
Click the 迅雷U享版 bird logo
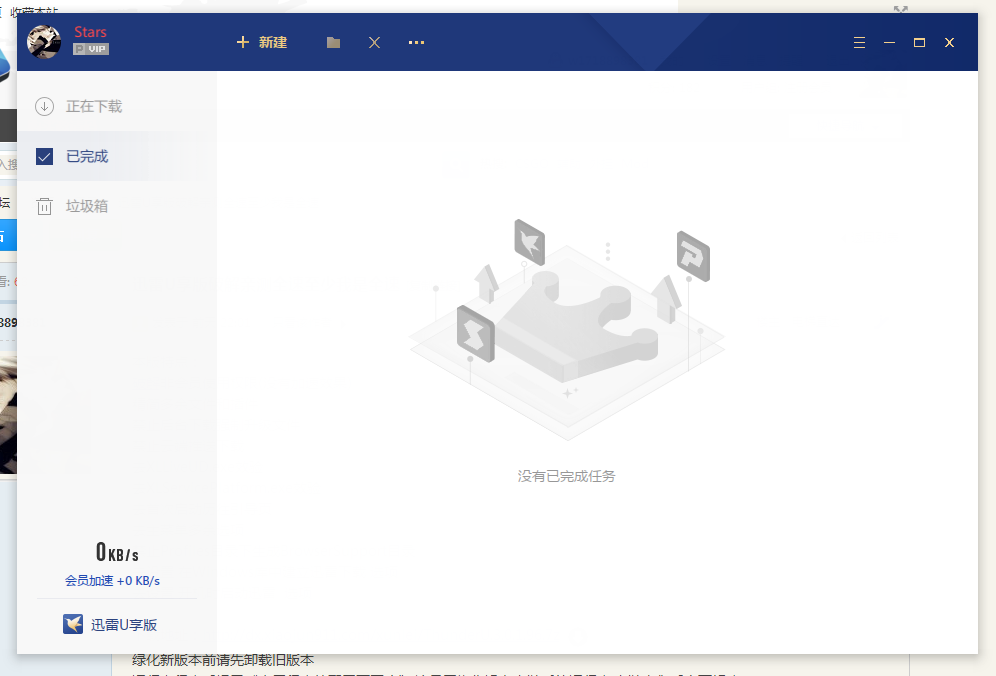pos(73,624)
